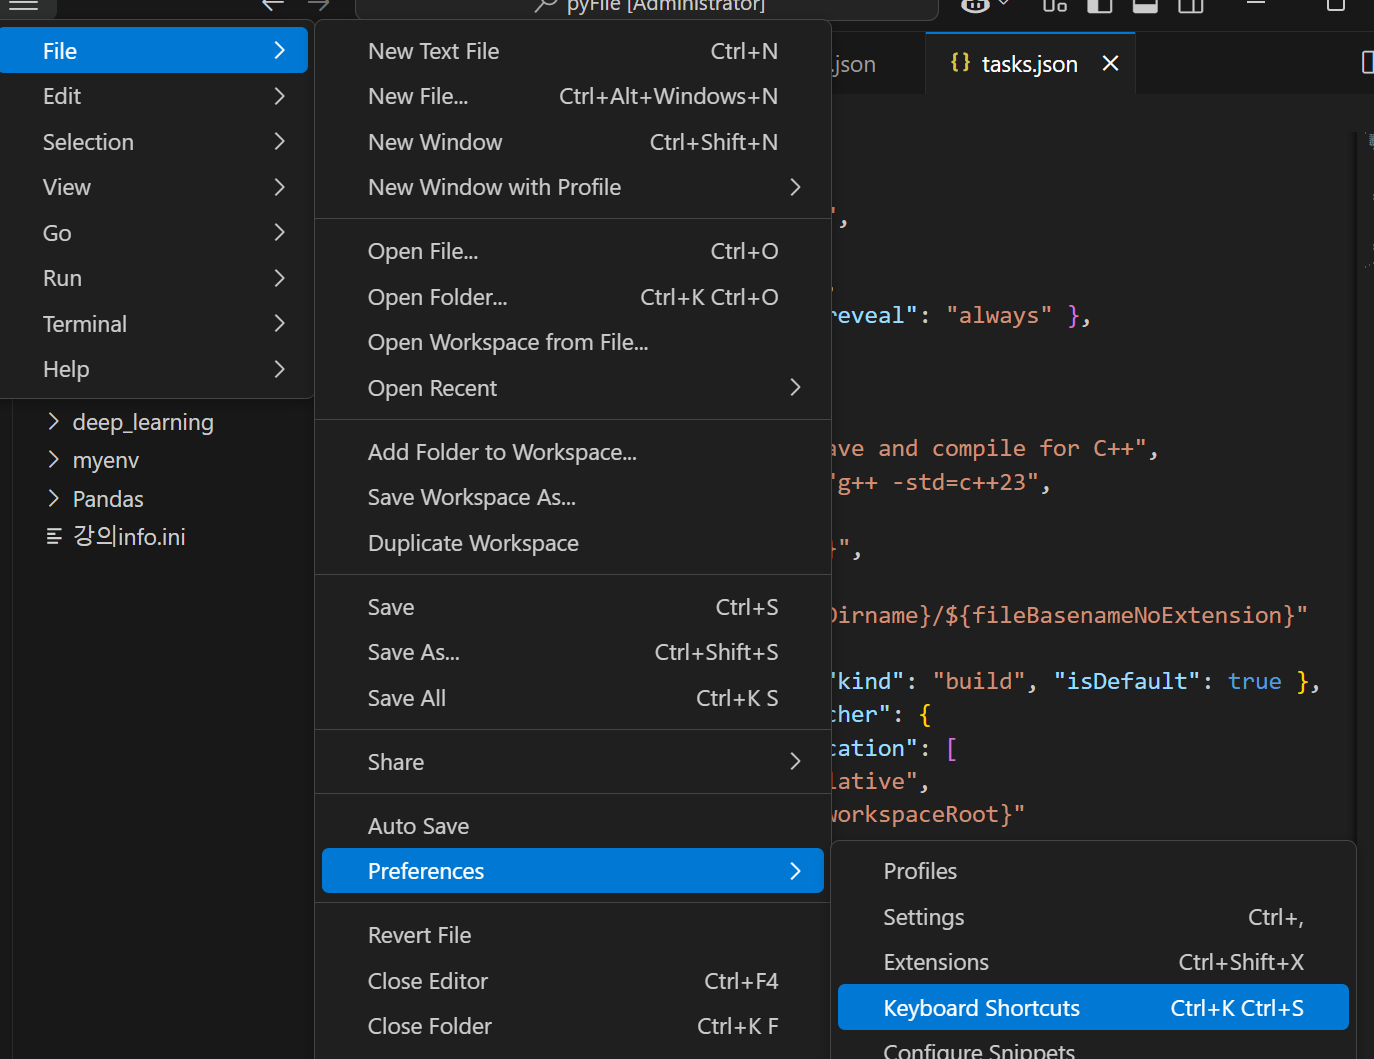This screenshot has height=1059, width=1374.
Task: Expand the Pandas folder
Action: tap(54, 498)
